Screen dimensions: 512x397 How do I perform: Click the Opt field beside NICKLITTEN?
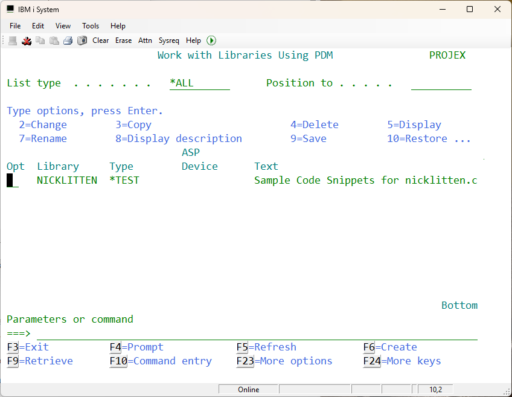13,181
